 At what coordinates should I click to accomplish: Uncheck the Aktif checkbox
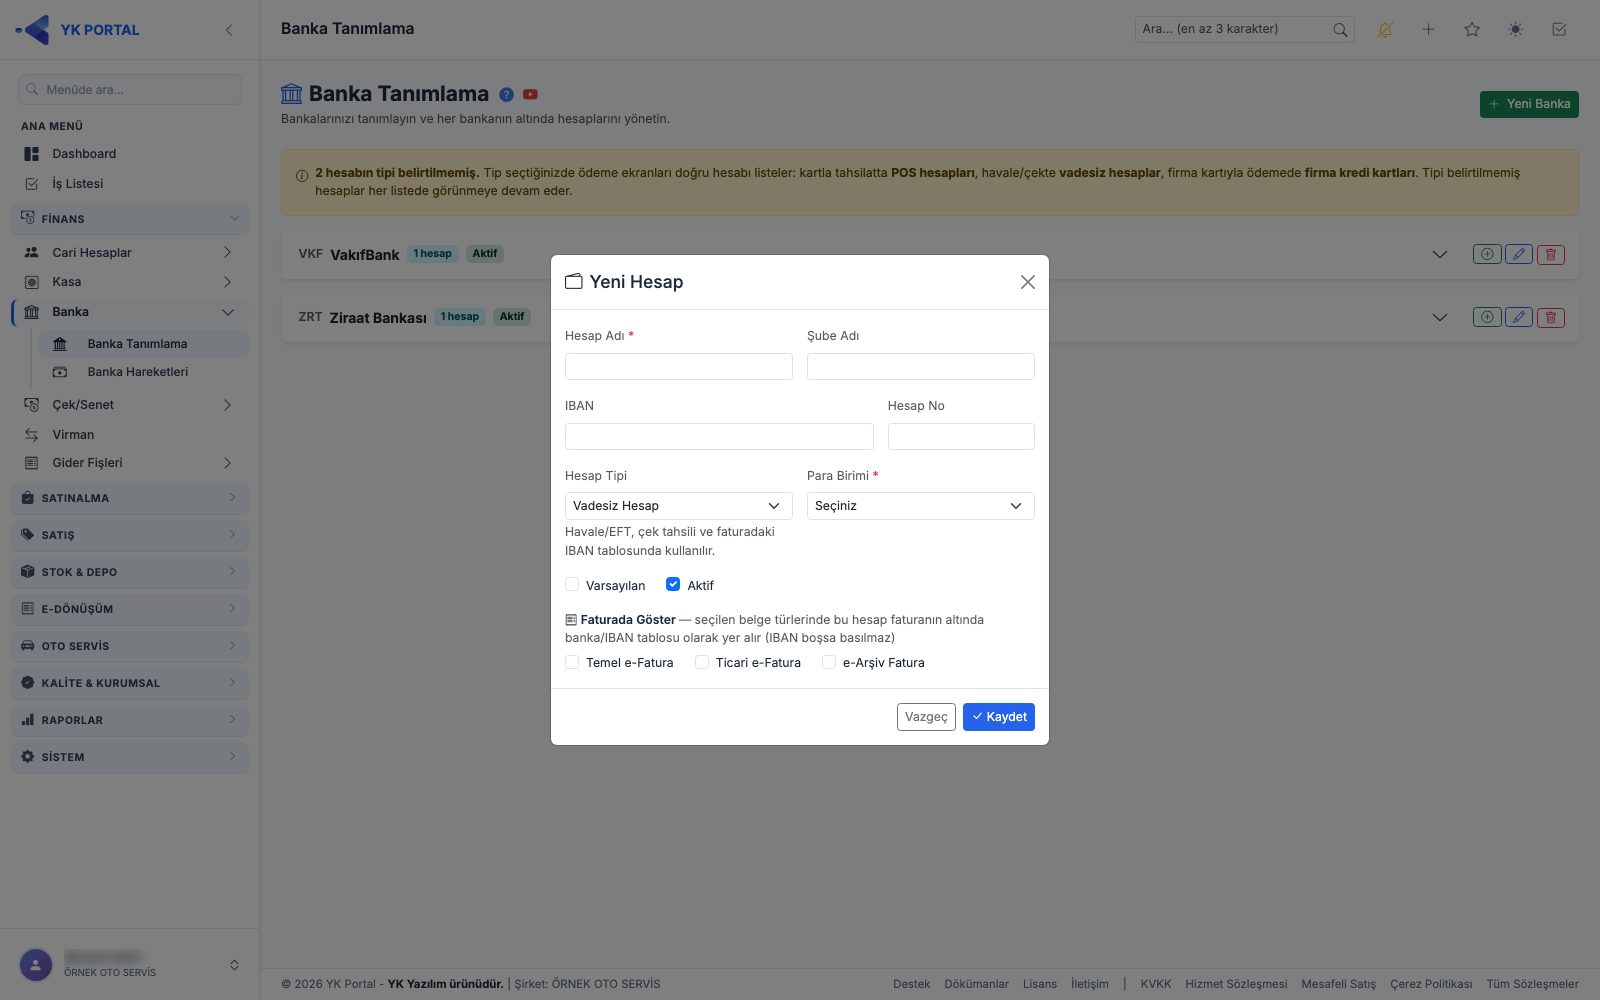(673, 585)
